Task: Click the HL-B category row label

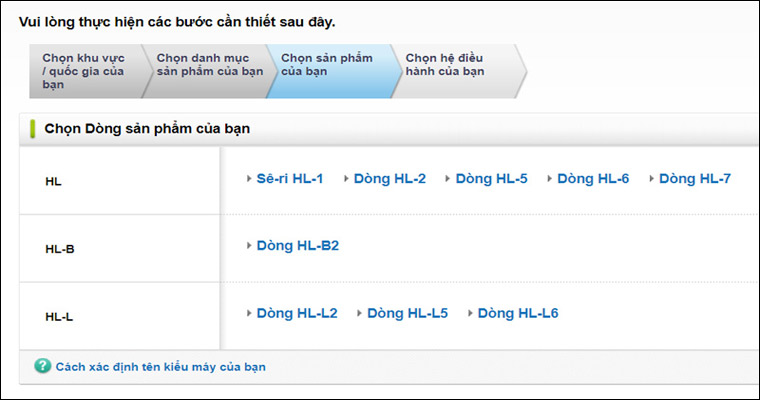Action: click(60, 248)
